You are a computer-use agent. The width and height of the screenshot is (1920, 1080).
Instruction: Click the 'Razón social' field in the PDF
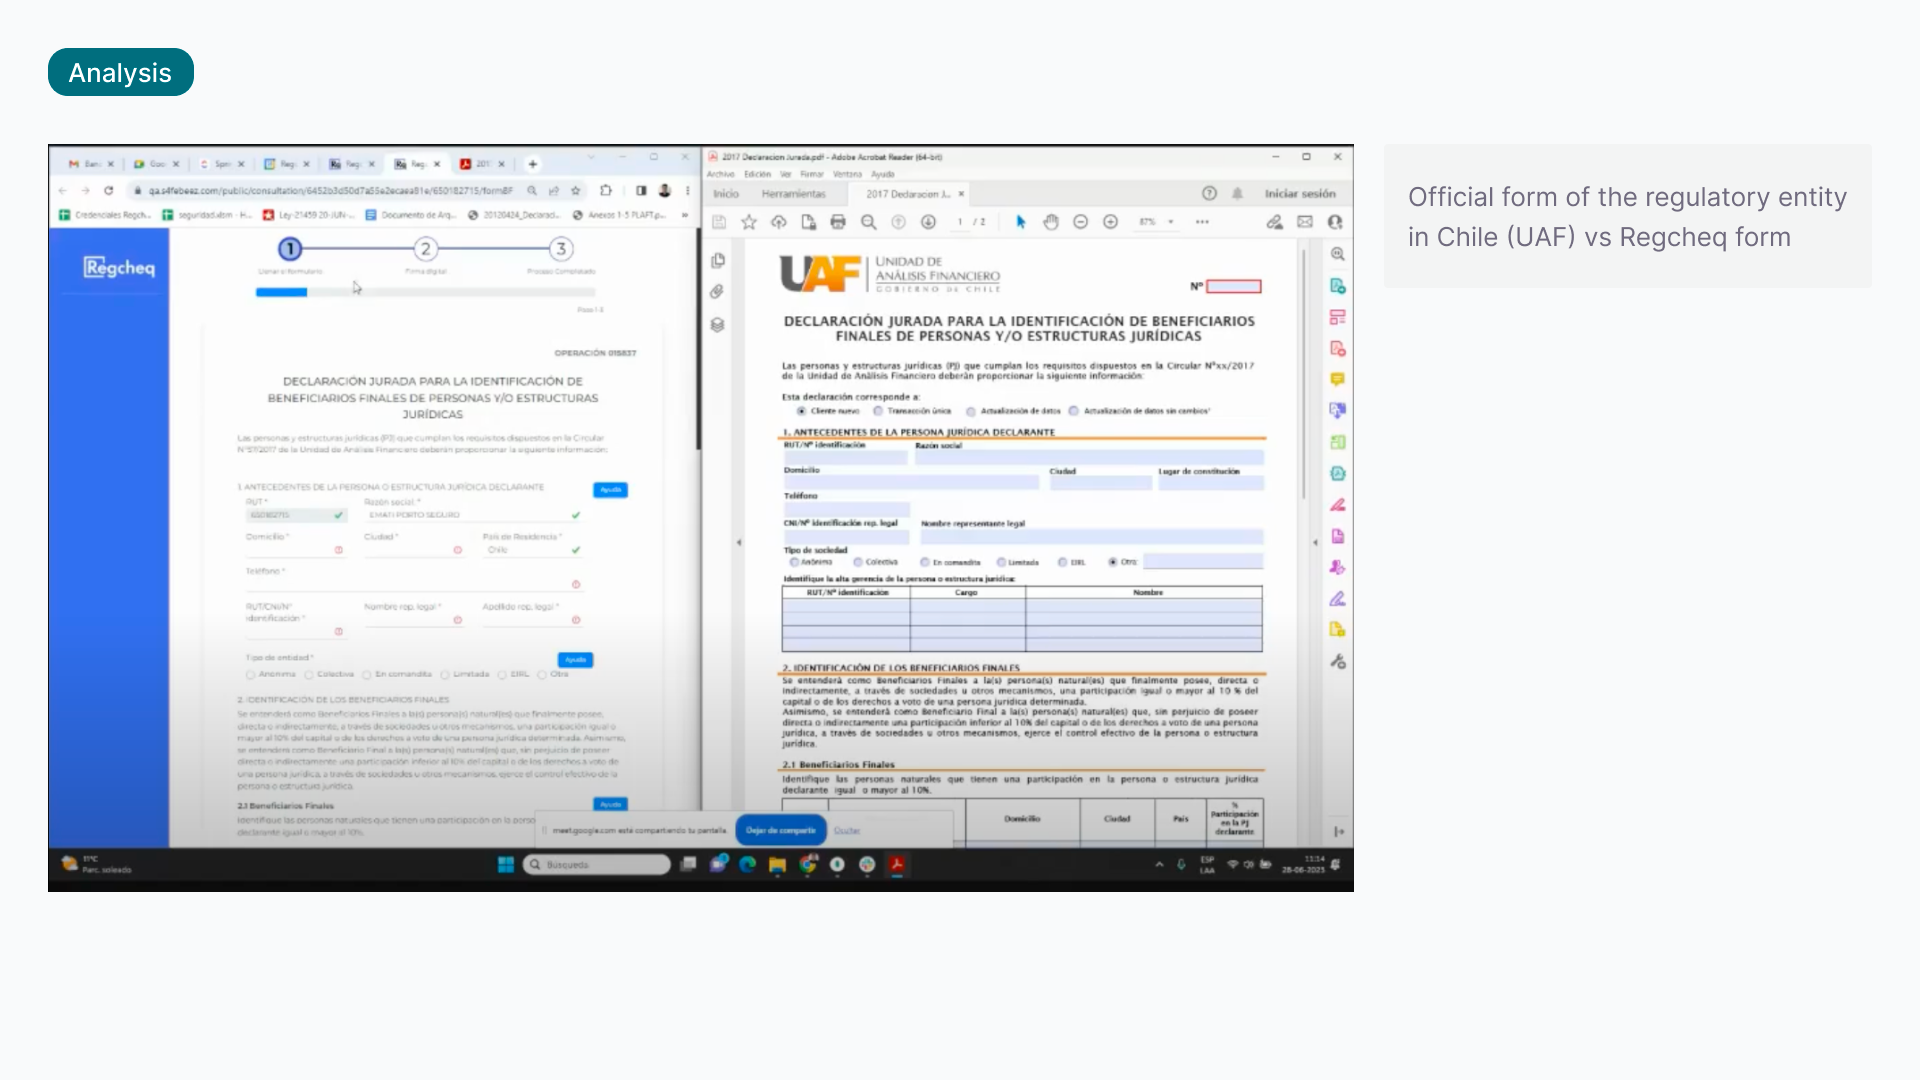tap(1088, 457)
